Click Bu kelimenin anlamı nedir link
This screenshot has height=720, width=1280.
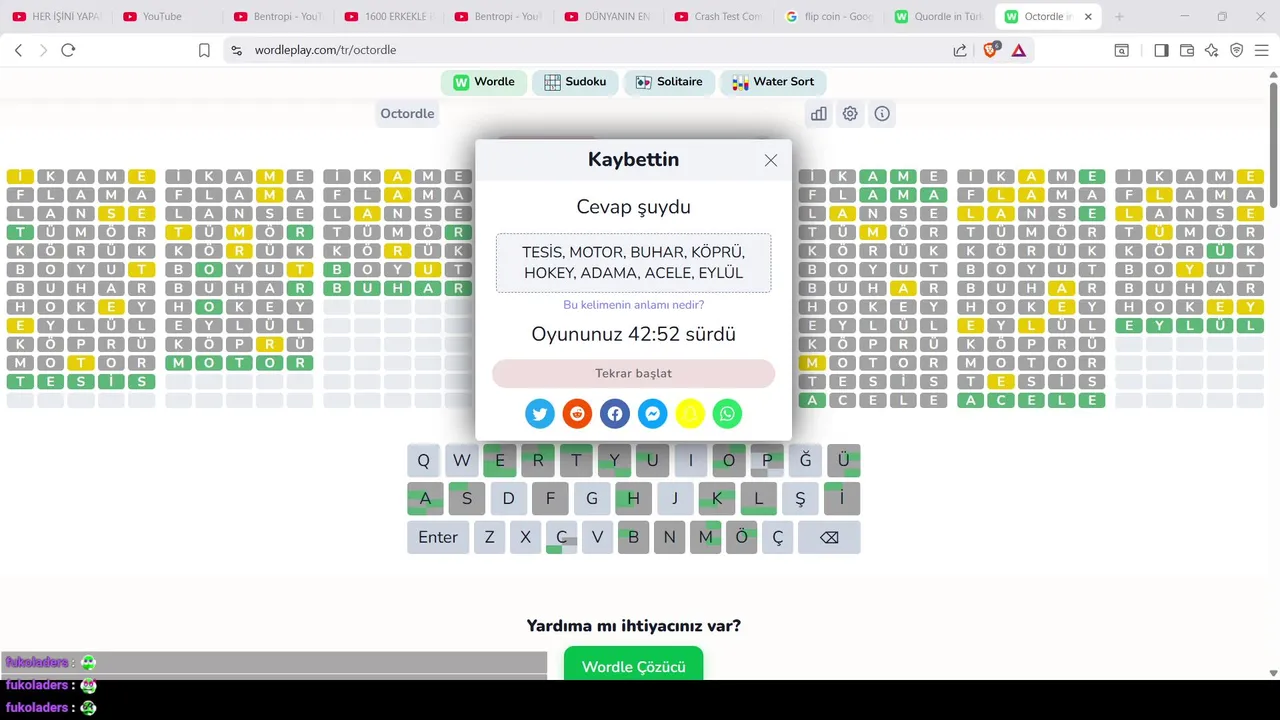click(633, 305)
